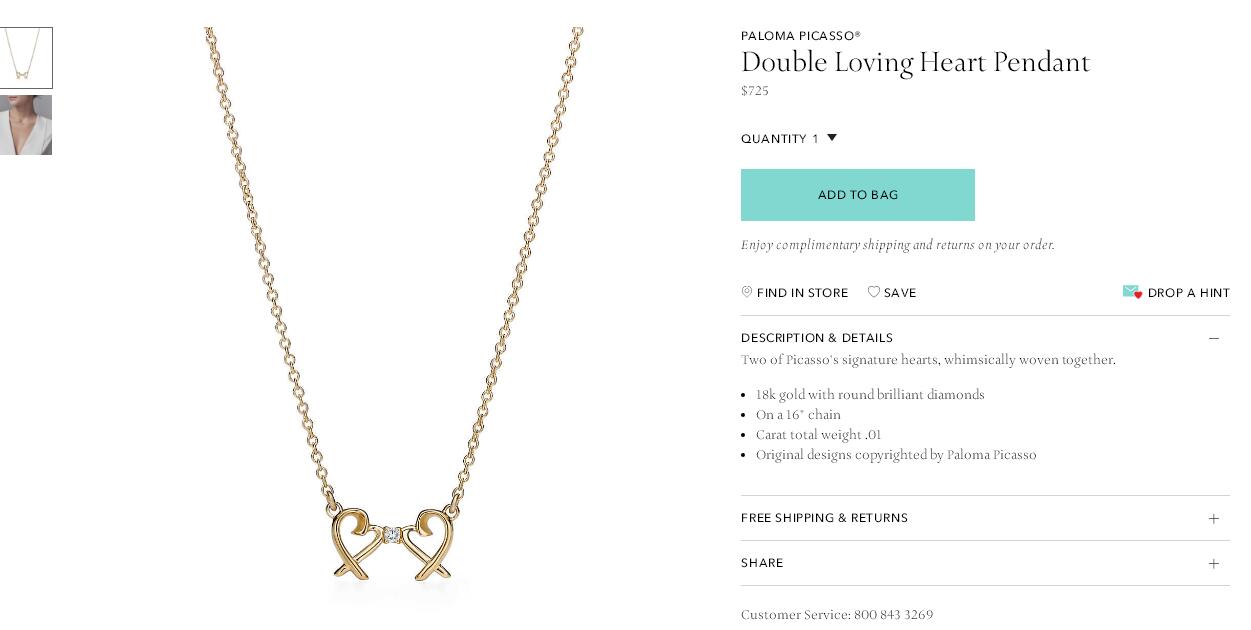Click the Paloma Picasso brand label
1251x630 pixels.
(x=801, y=36)
